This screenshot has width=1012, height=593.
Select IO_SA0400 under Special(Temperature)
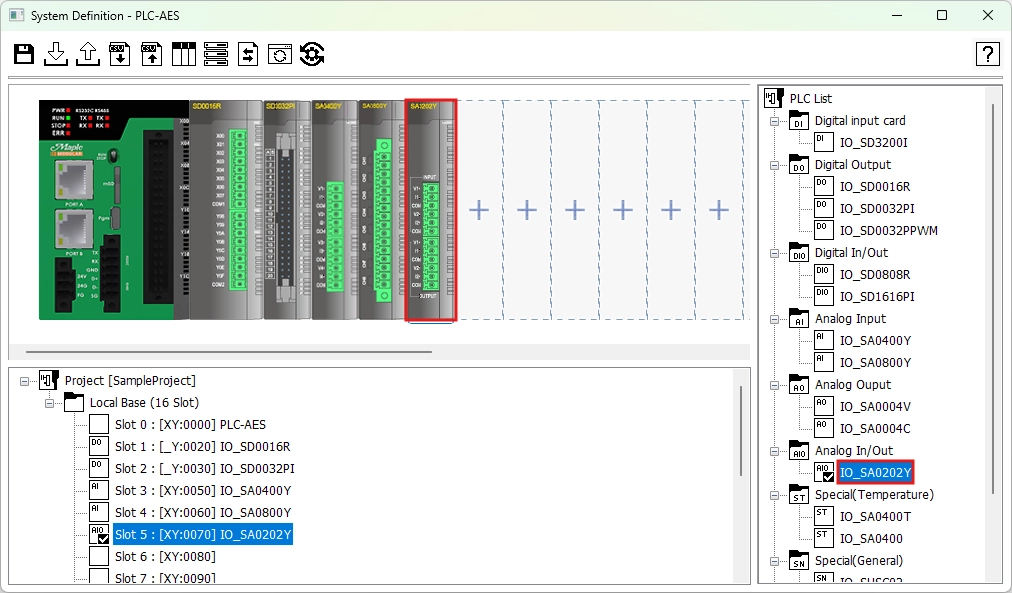pos(871,538)
